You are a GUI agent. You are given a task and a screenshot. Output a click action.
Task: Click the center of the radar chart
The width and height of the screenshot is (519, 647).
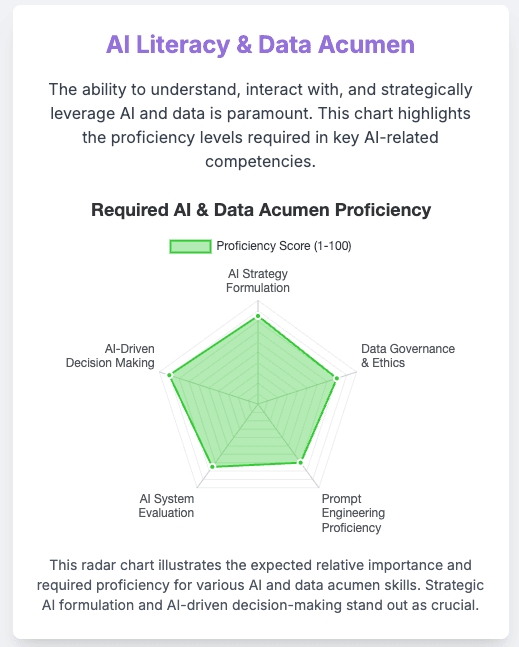[x=258, y=404]
